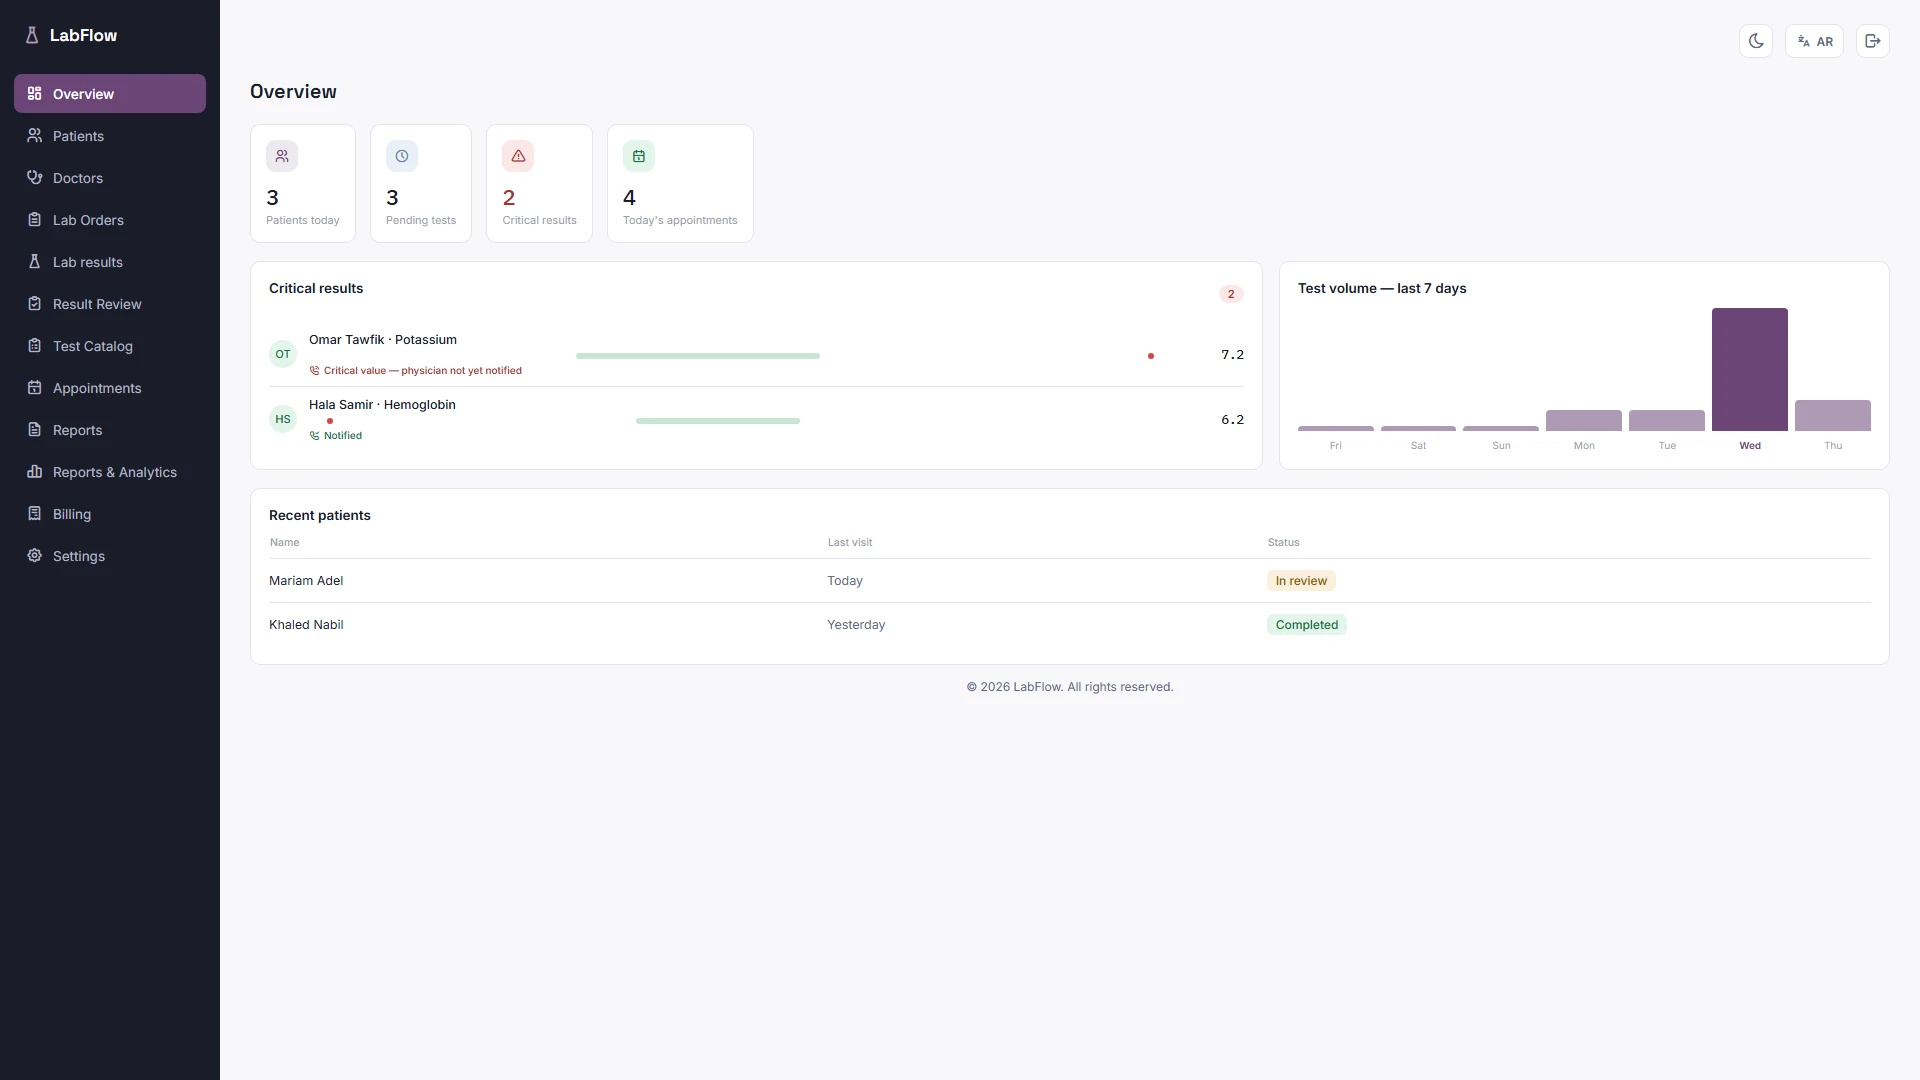1920x1080 pixels.
Task: Click the '2 Critical results' count
Action: [509, 198]
